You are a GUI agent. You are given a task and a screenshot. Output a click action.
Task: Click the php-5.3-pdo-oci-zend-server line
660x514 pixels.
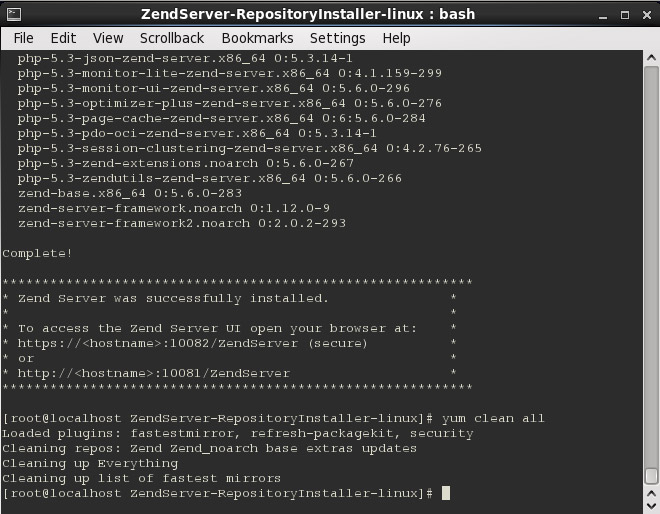pyautogui.click(x=197, y=133)
